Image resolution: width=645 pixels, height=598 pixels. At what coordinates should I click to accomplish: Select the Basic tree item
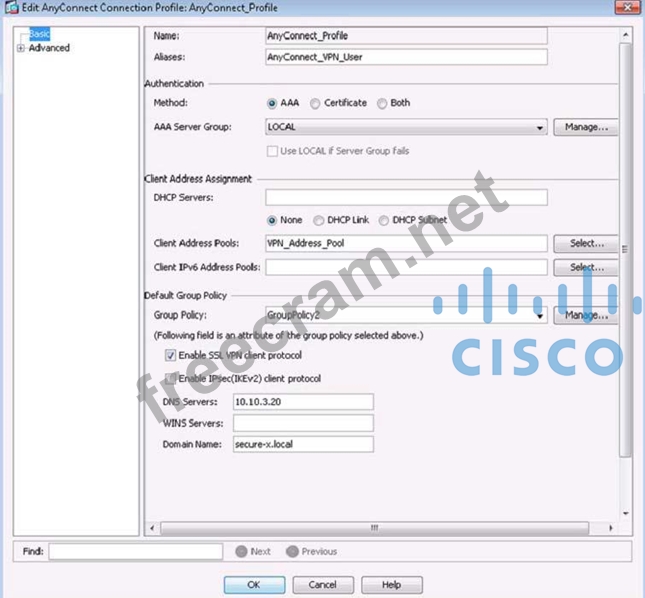(x=40, y=35)
